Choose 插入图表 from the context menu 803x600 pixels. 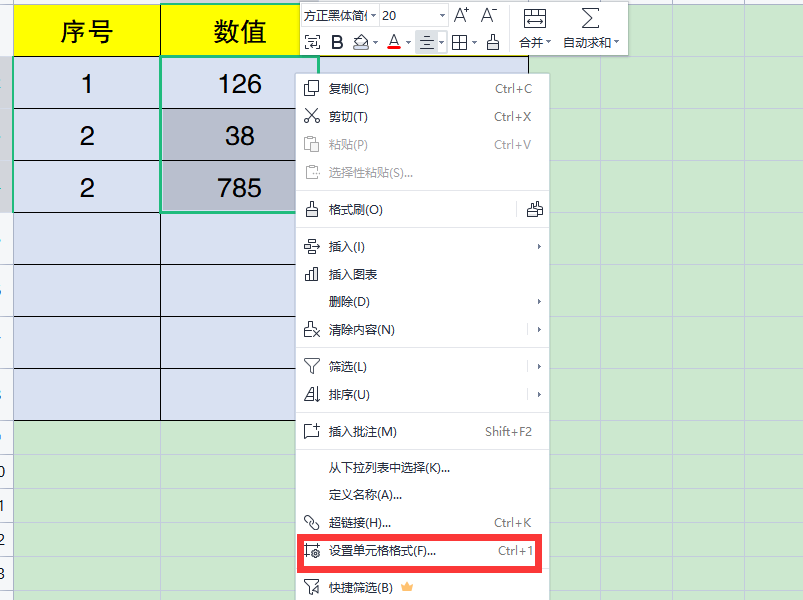pyautogui.click(x=422, y=274)
